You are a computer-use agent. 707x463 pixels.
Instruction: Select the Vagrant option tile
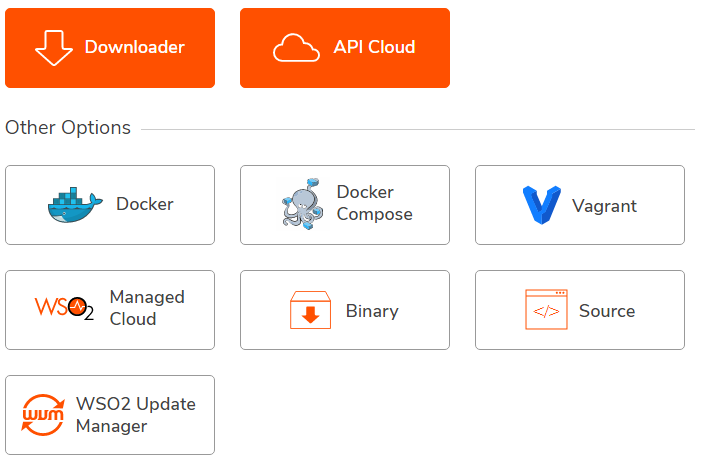tap(580, 205)
